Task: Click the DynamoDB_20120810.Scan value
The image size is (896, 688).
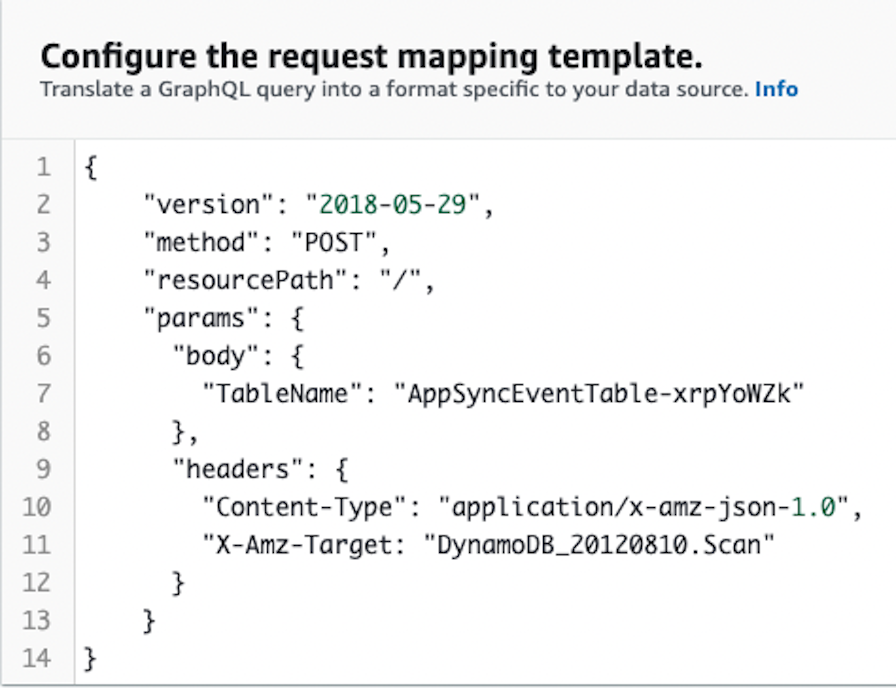Action: [598, 544]
